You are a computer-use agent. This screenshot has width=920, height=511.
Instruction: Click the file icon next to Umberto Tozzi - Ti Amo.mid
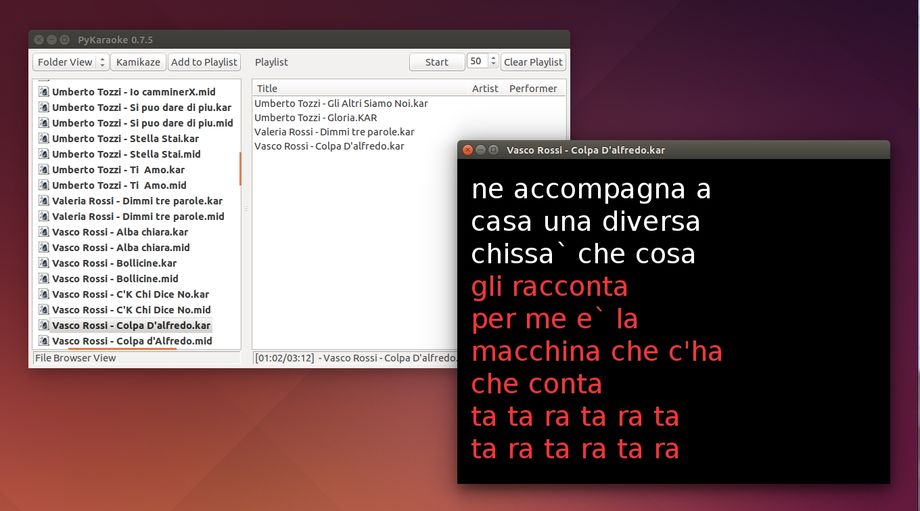(x=44, y=186)
